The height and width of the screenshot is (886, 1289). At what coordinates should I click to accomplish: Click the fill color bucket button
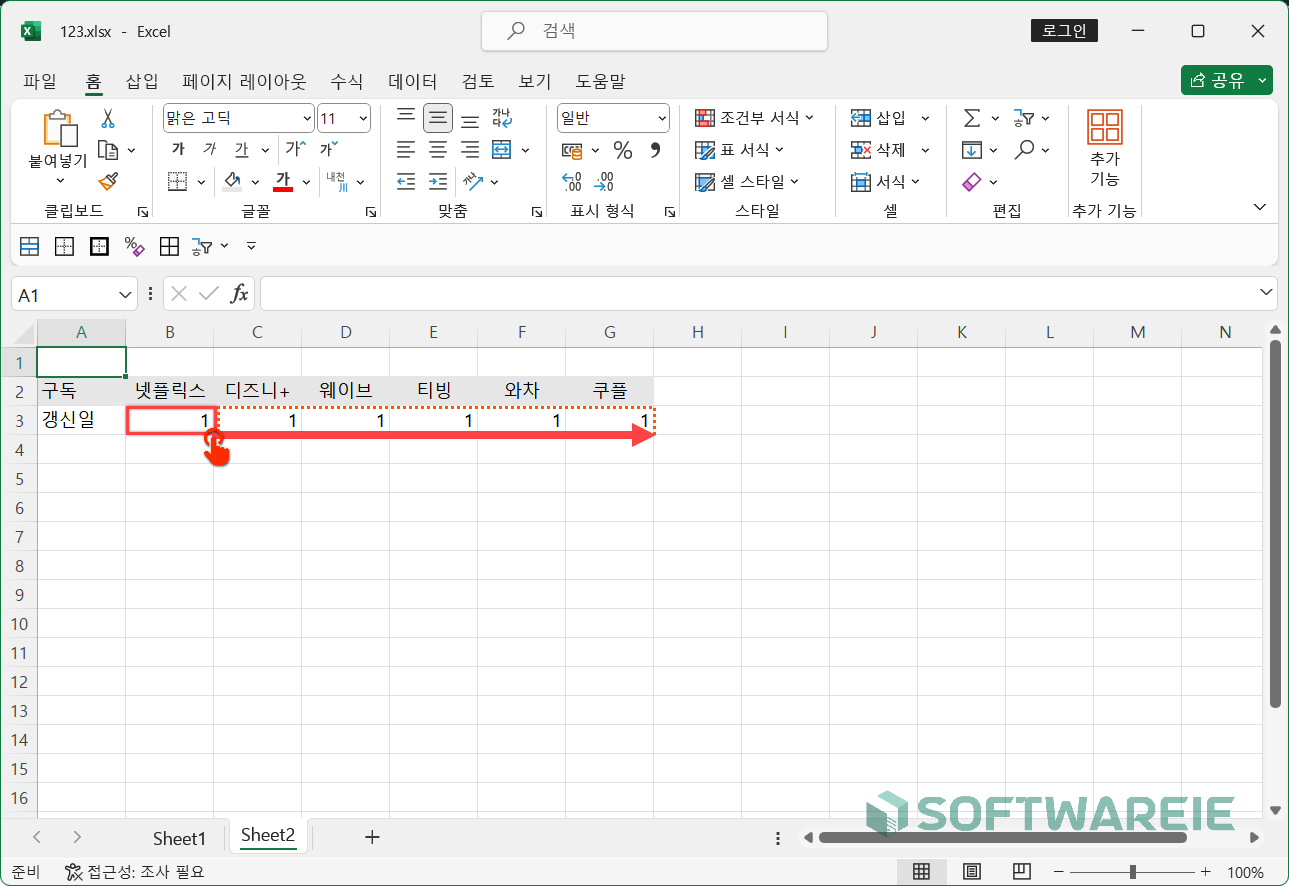pyautogui.click(x=232, y=181)
